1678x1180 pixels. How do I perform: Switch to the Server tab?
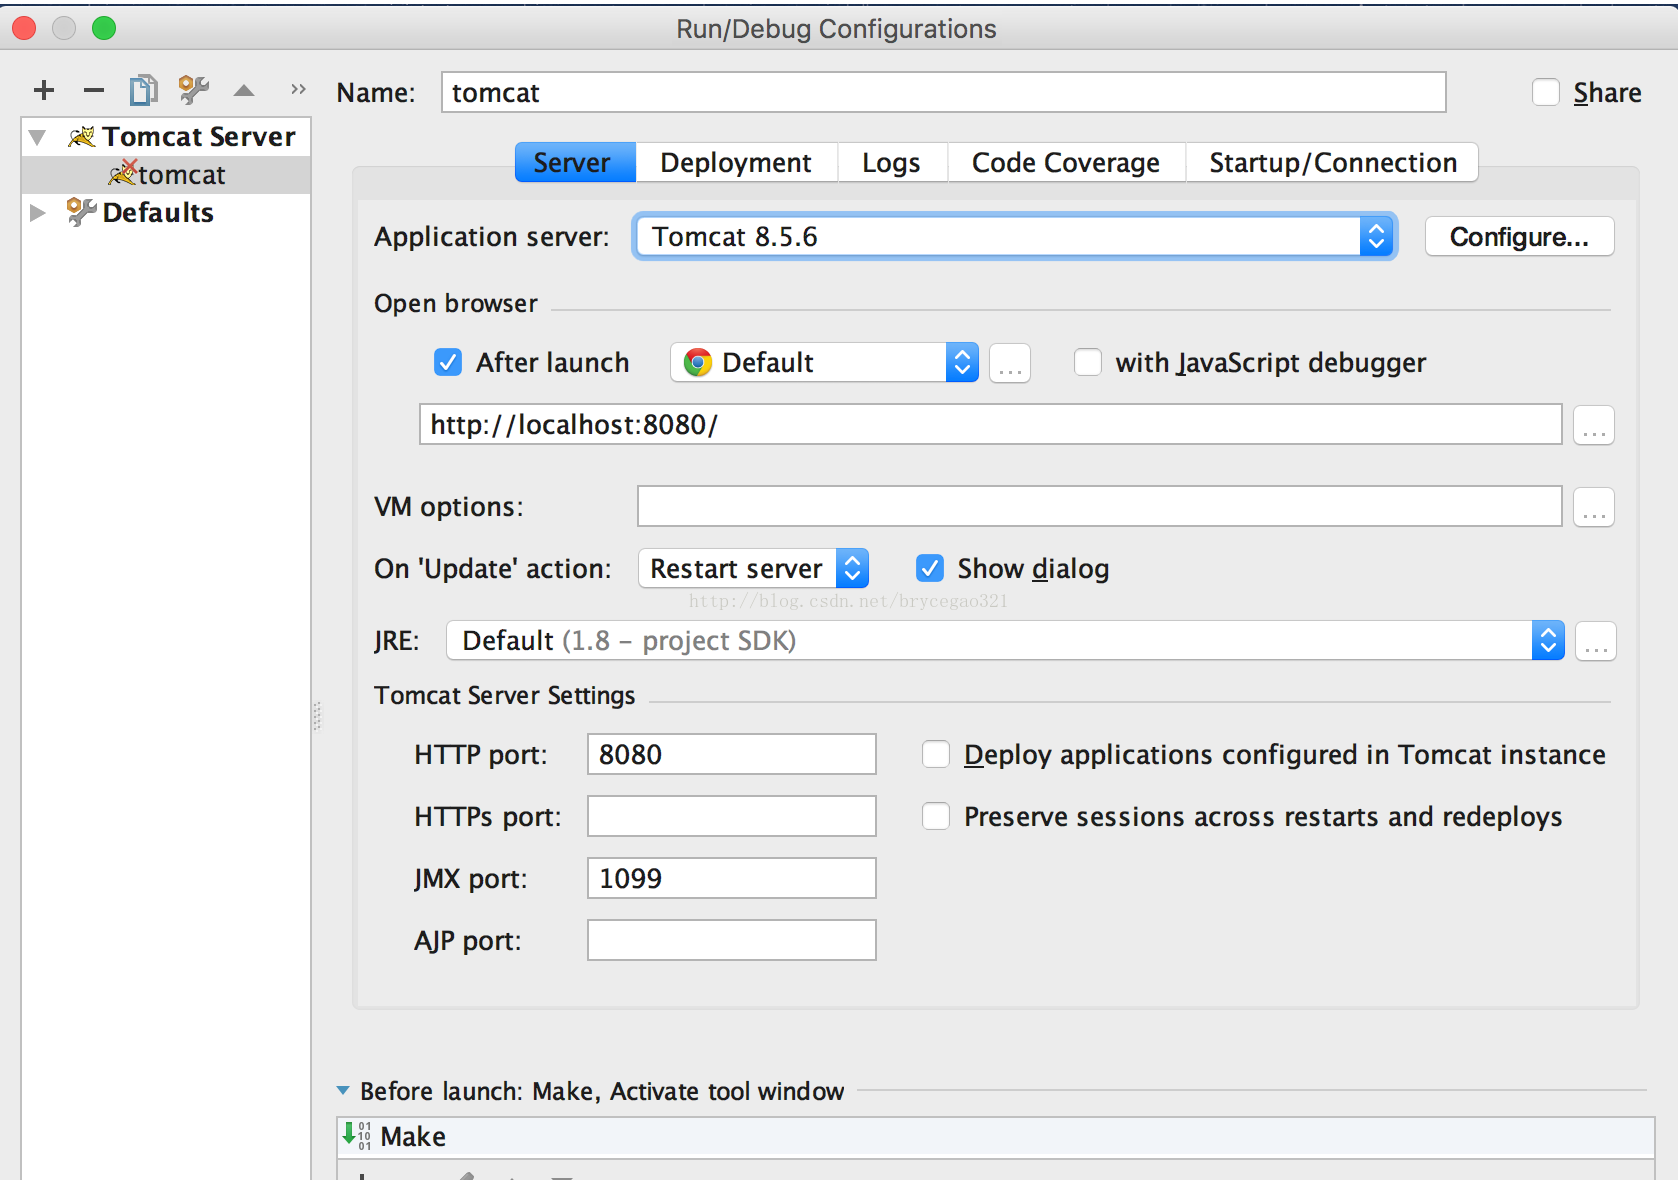pyautogui.click(x=575, y=162)
